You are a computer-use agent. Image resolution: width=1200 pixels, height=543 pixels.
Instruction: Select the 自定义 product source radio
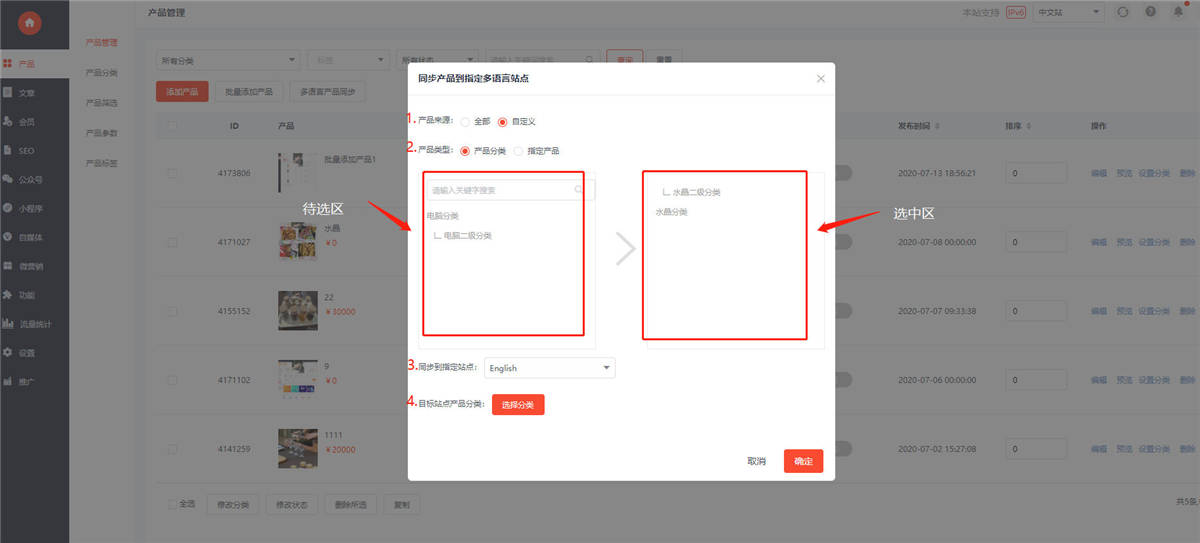503,122
